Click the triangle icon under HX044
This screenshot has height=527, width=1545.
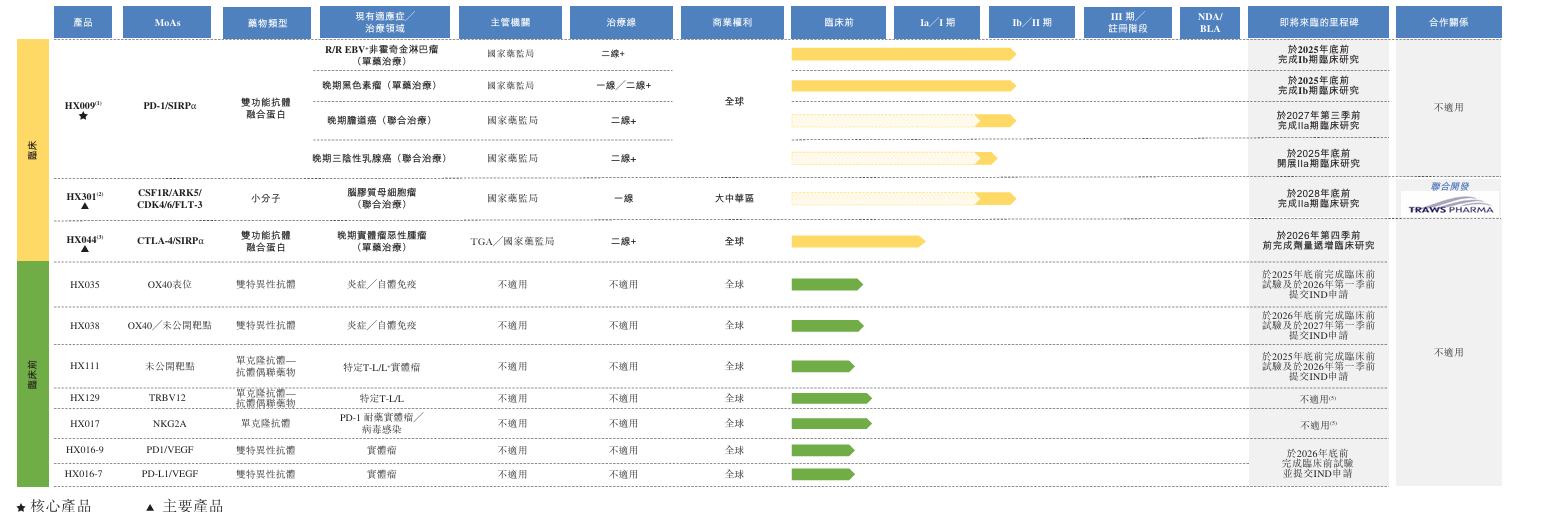click(x=84, y=249)
